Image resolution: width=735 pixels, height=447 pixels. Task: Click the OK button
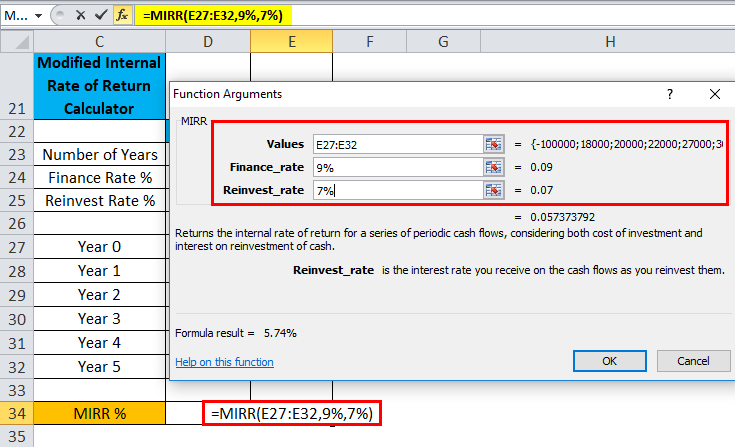click(x=609, y=361)
